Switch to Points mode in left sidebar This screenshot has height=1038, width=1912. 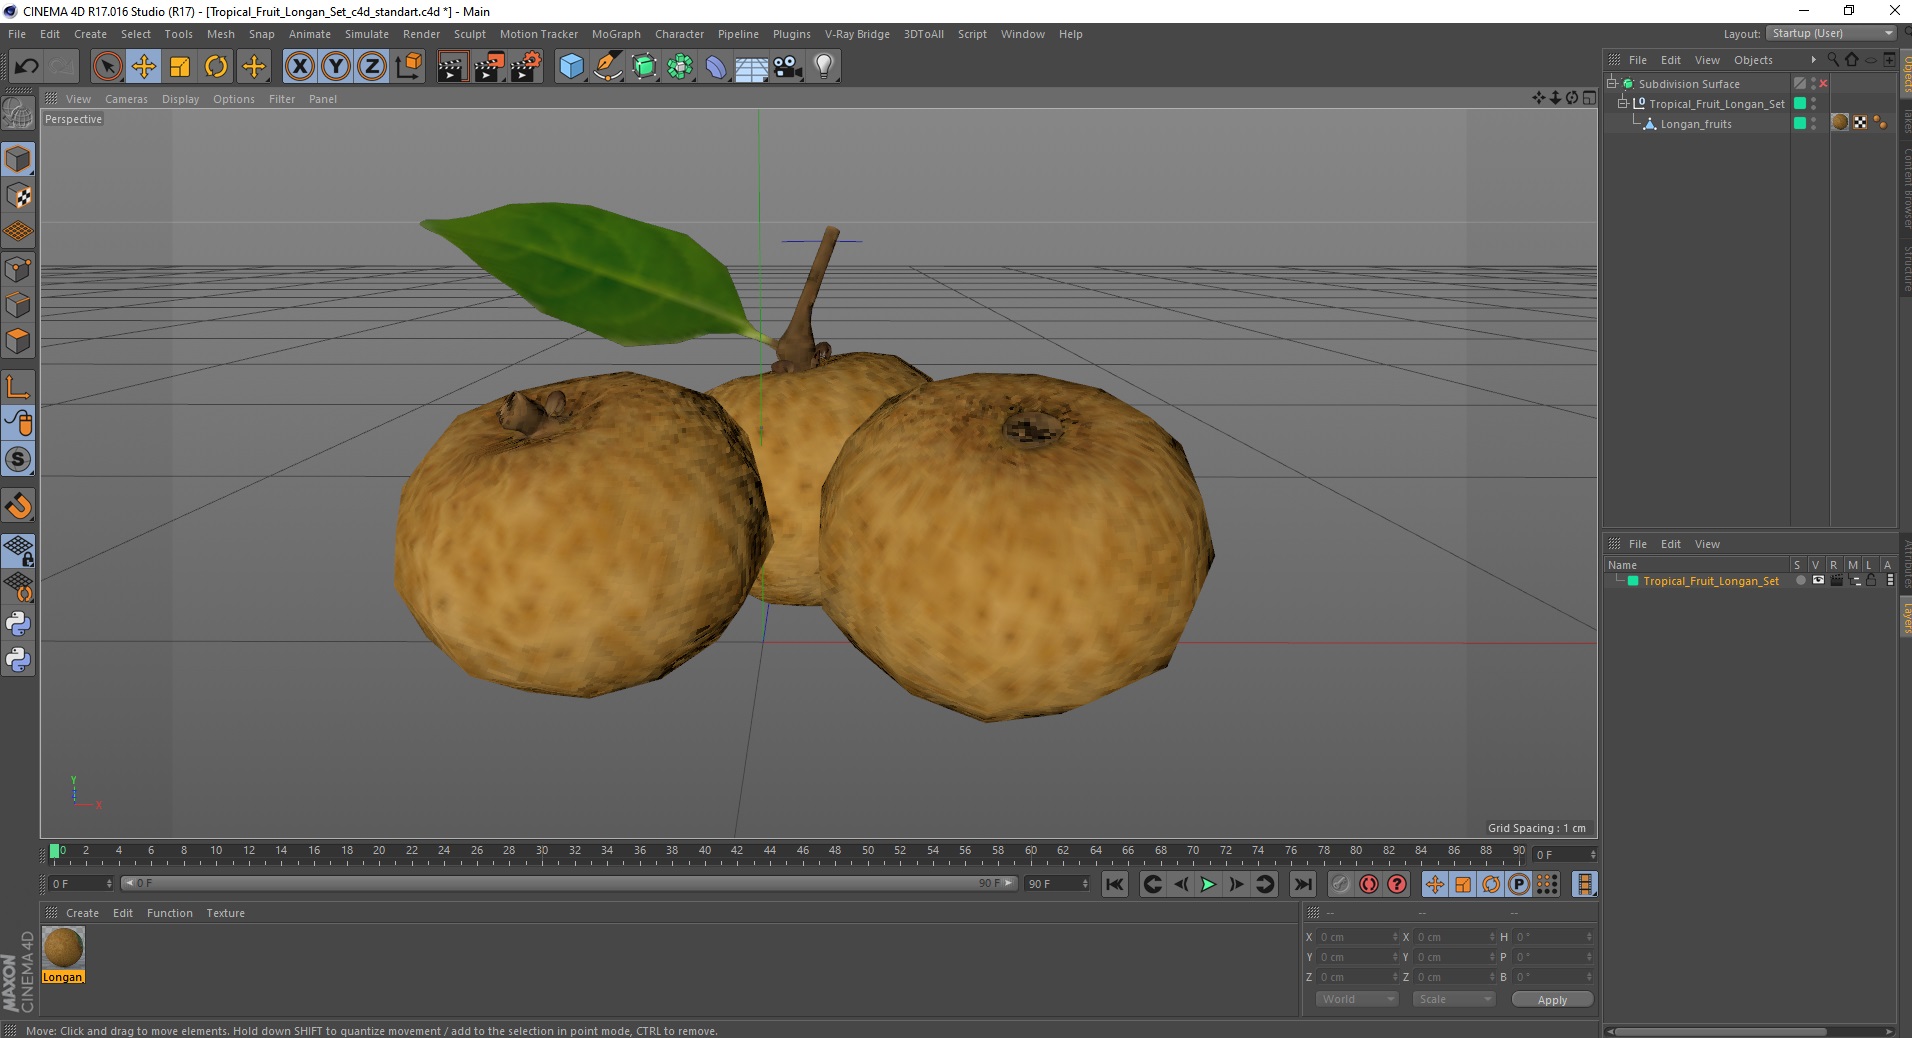18,269
